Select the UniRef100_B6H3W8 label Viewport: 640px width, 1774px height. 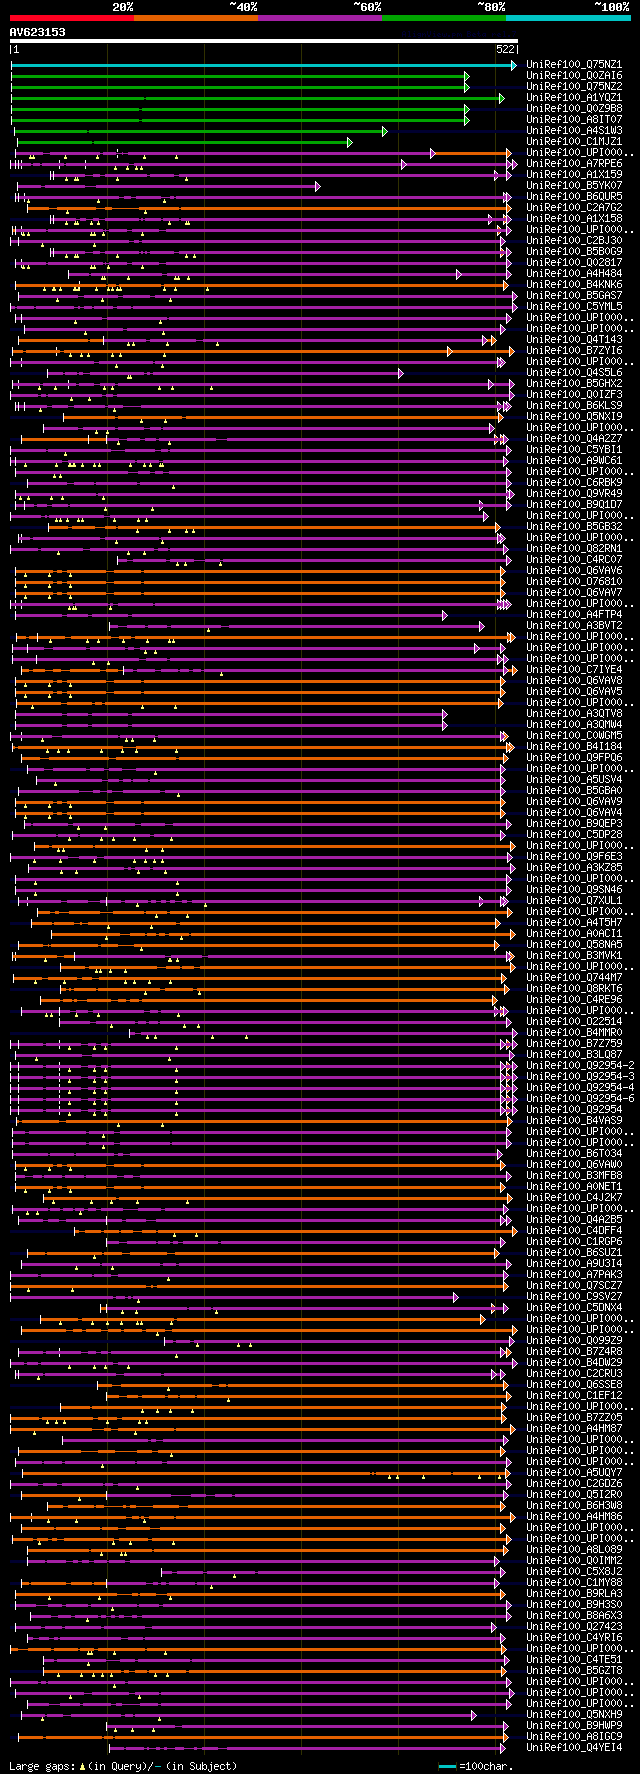[574, 1506]
